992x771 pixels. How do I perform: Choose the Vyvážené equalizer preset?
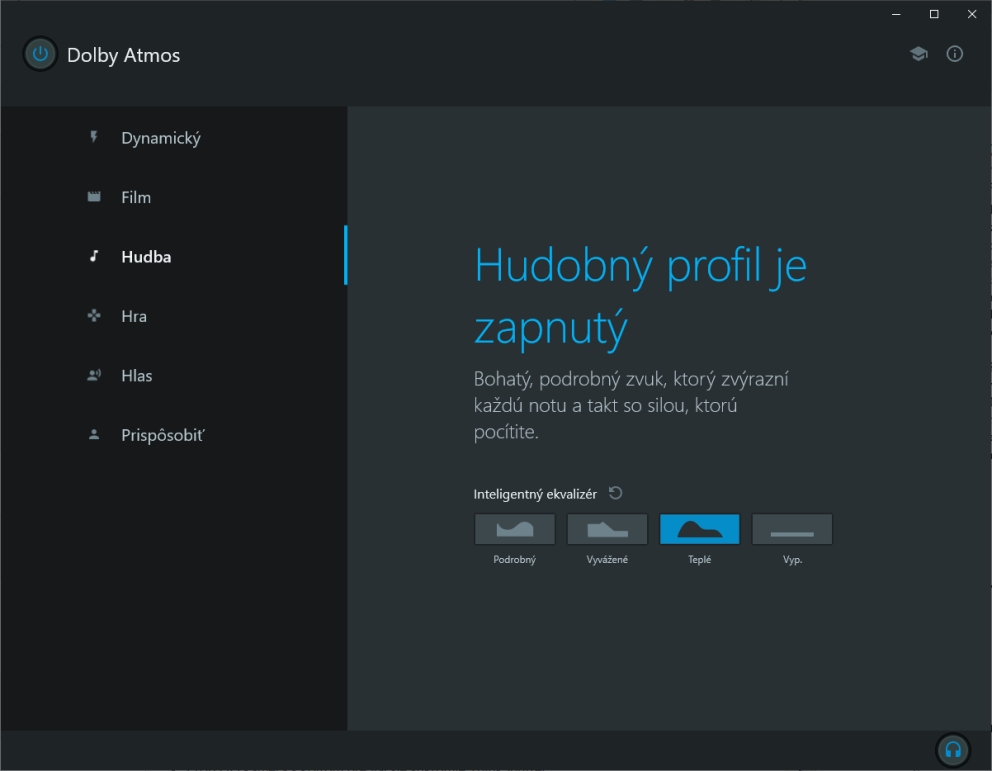click(607, 529)
